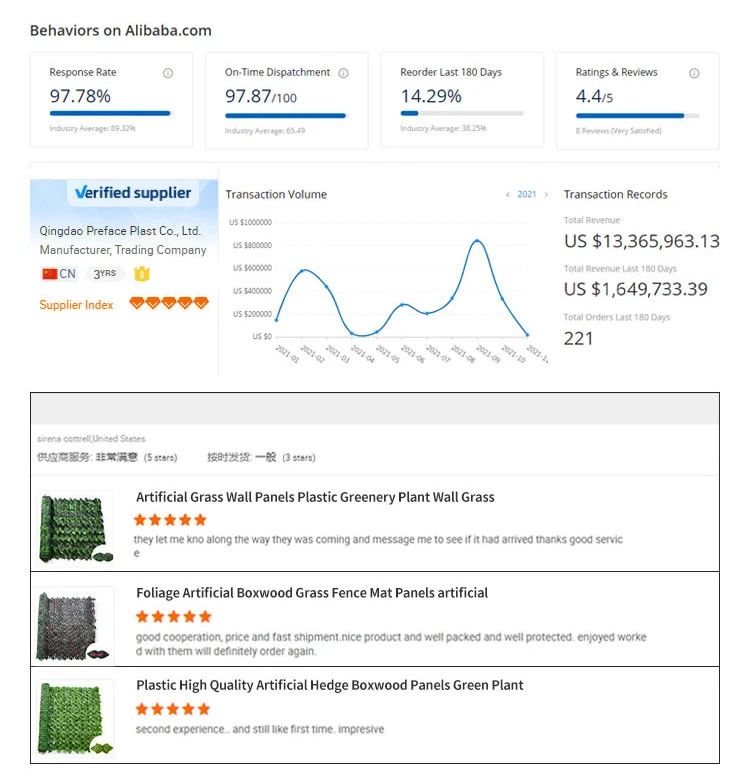This screenshot has height=782, width=750.
Task: Click the 2021-06 data point on chart
Action: coord(402,304)
